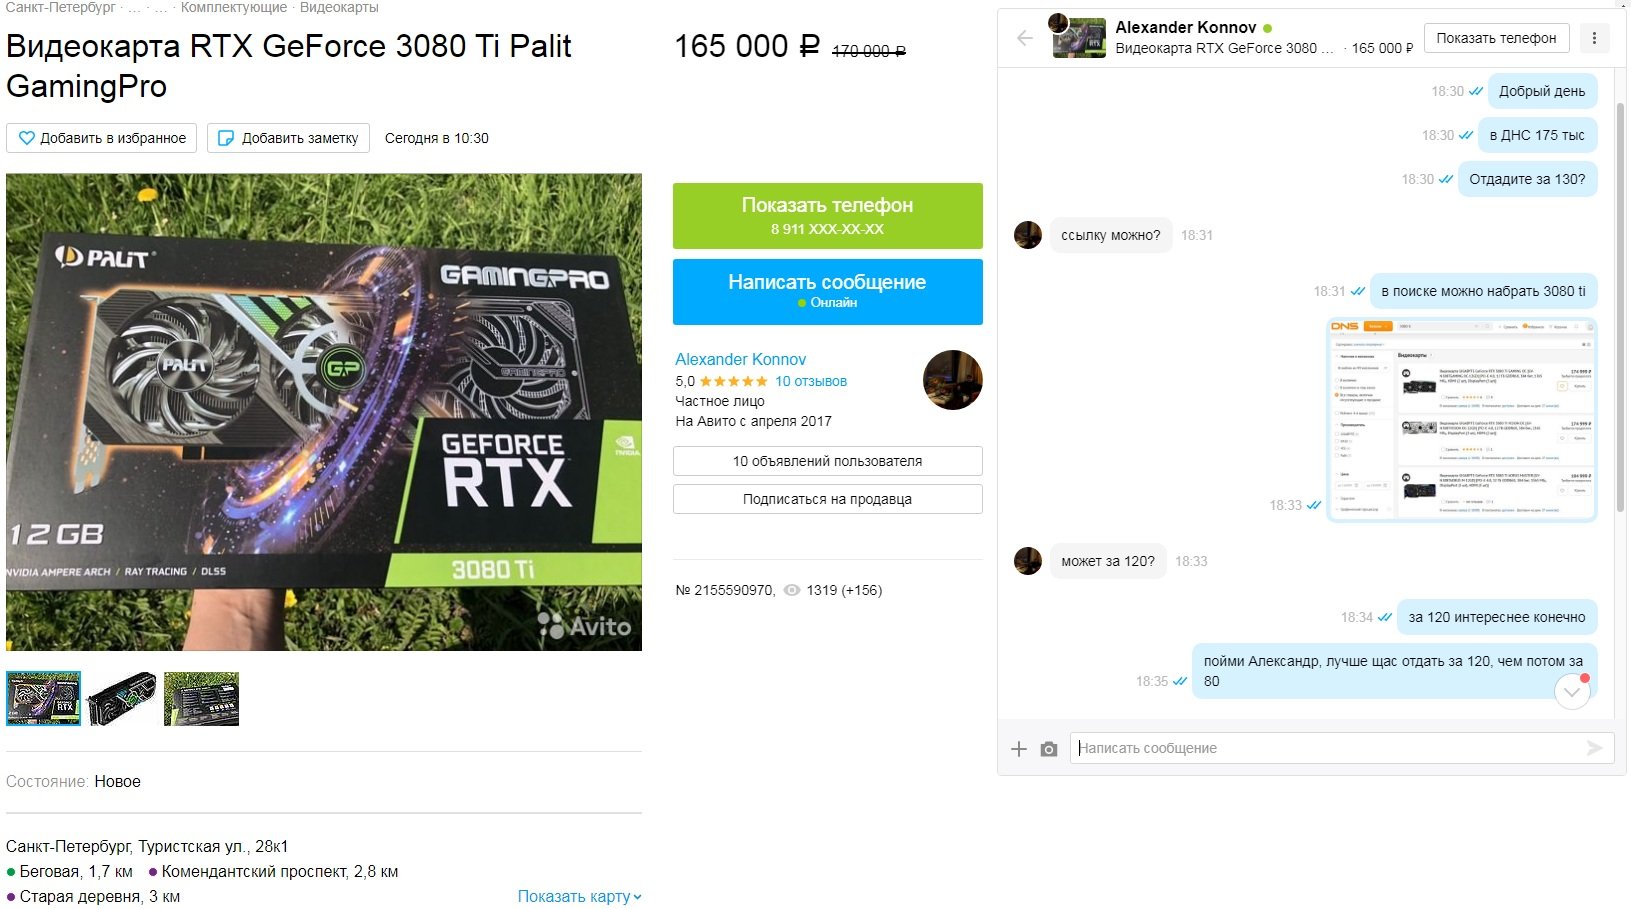Click the scroll-to-latest chevron in chat
The image size is (1631, 909).
(x=1572, y=692)
